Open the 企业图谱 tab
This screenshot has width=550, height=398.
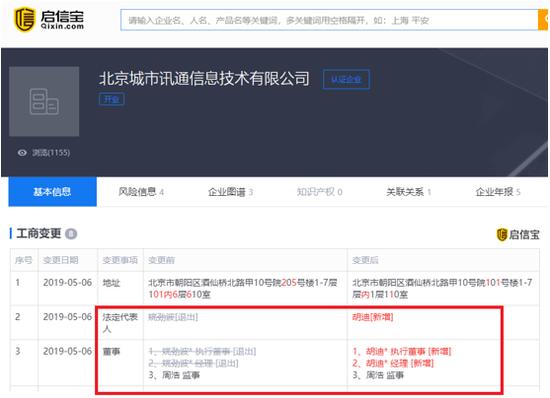230,192
